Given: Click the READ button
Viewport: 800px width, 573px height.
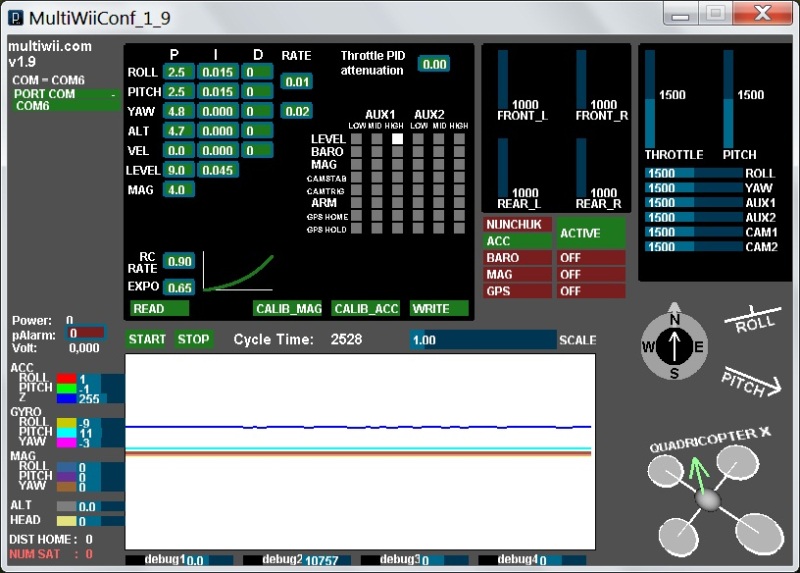Looking at the screenshot, I should 160,309.
